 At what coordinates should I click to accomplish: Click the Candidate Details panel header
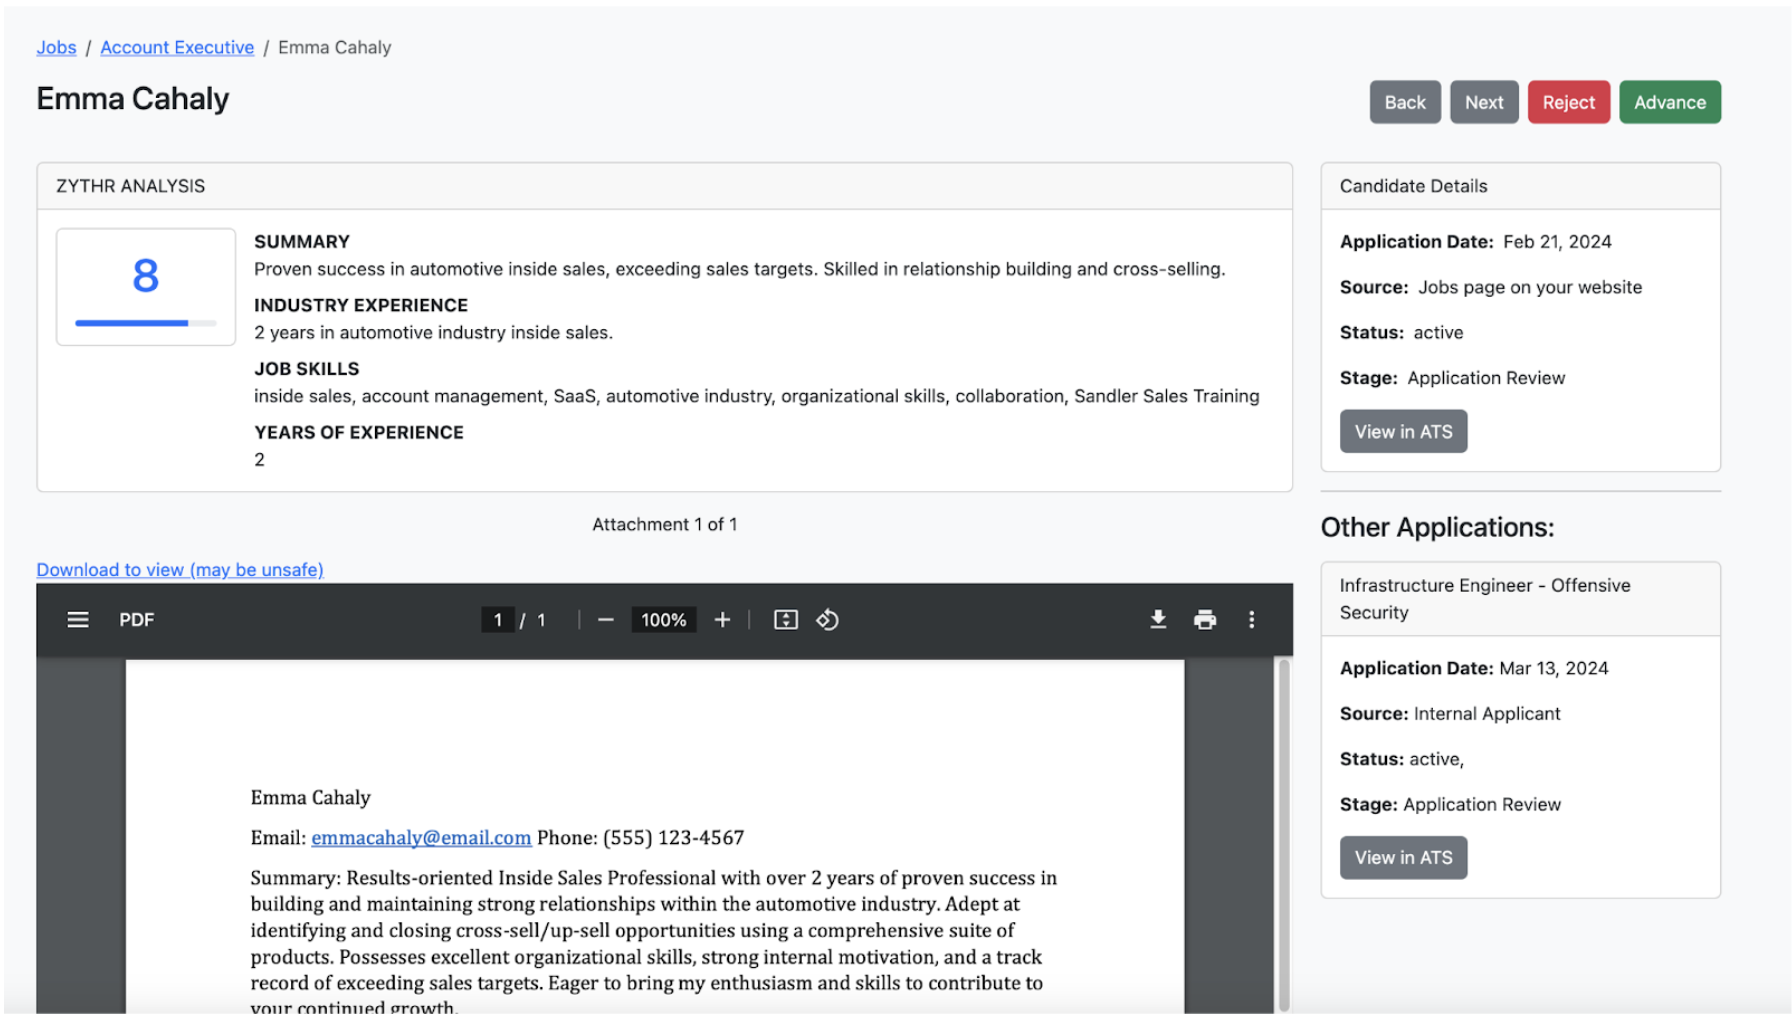[1521, 186]
